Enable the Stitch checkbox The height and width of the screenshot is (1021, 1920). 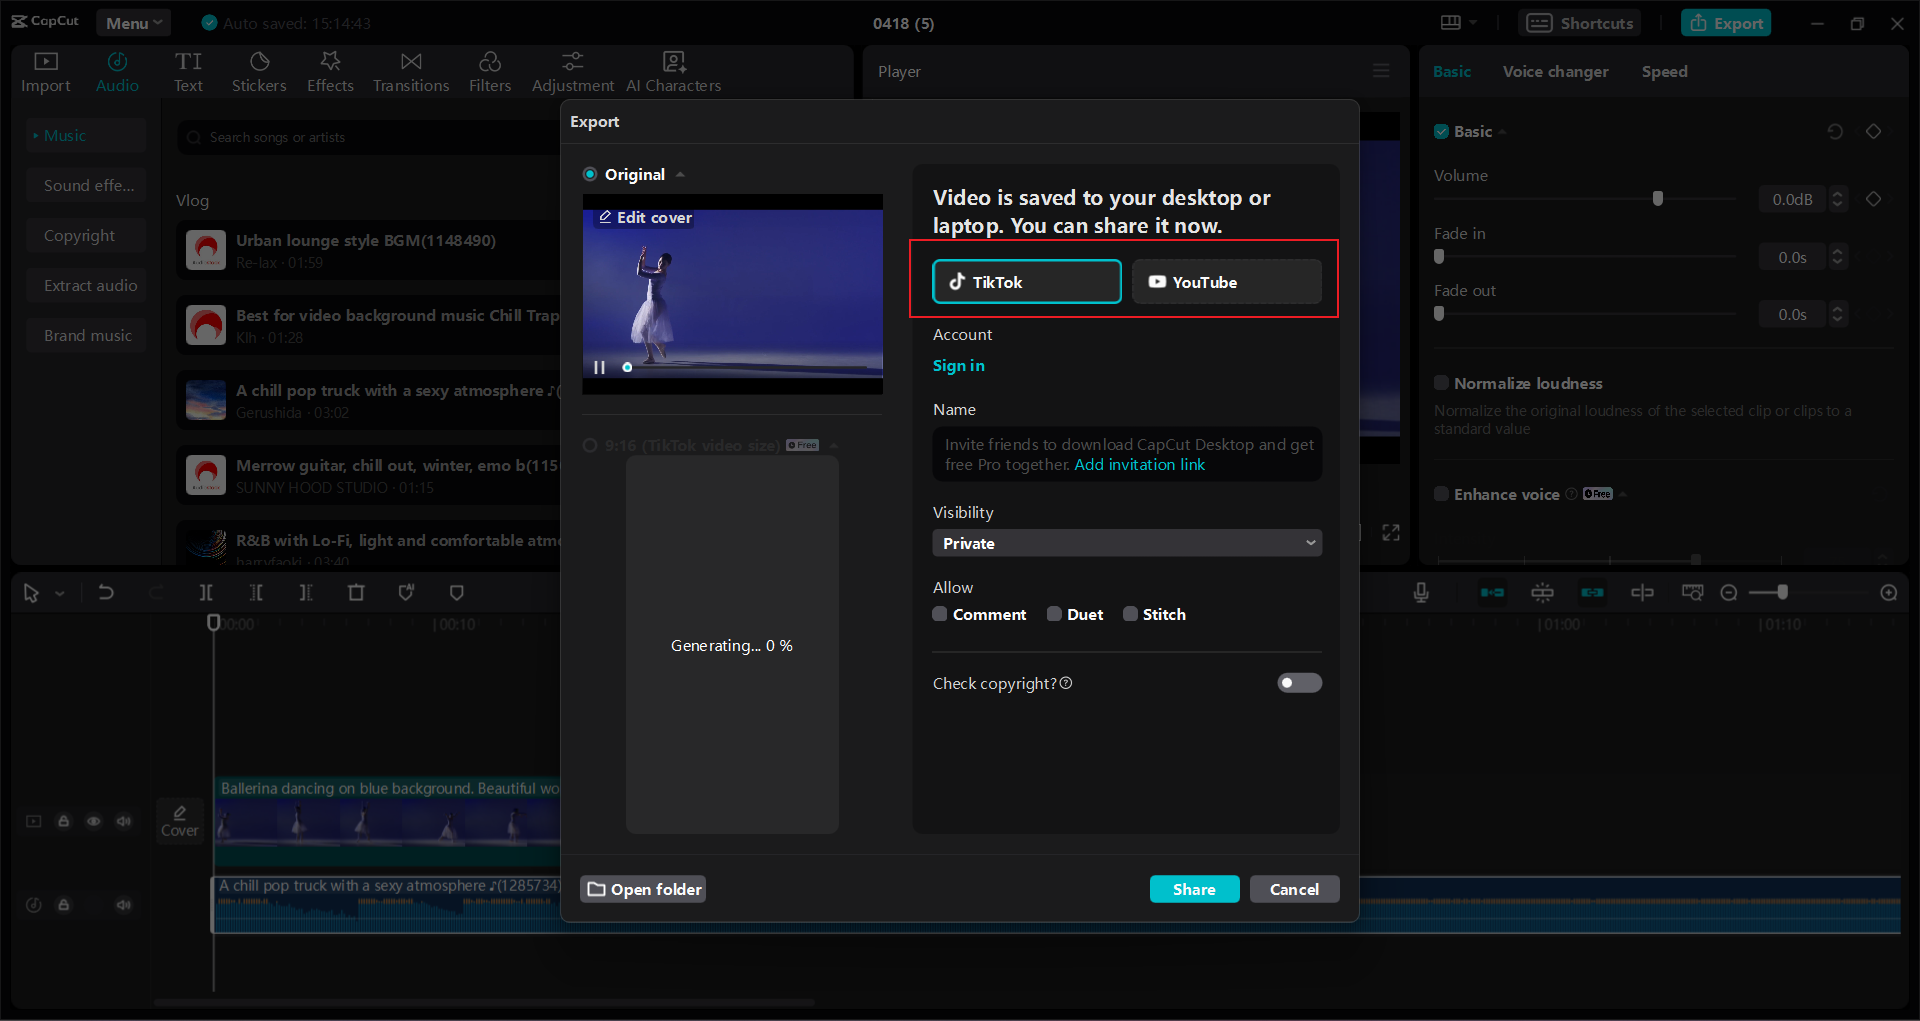[1130, 614]
